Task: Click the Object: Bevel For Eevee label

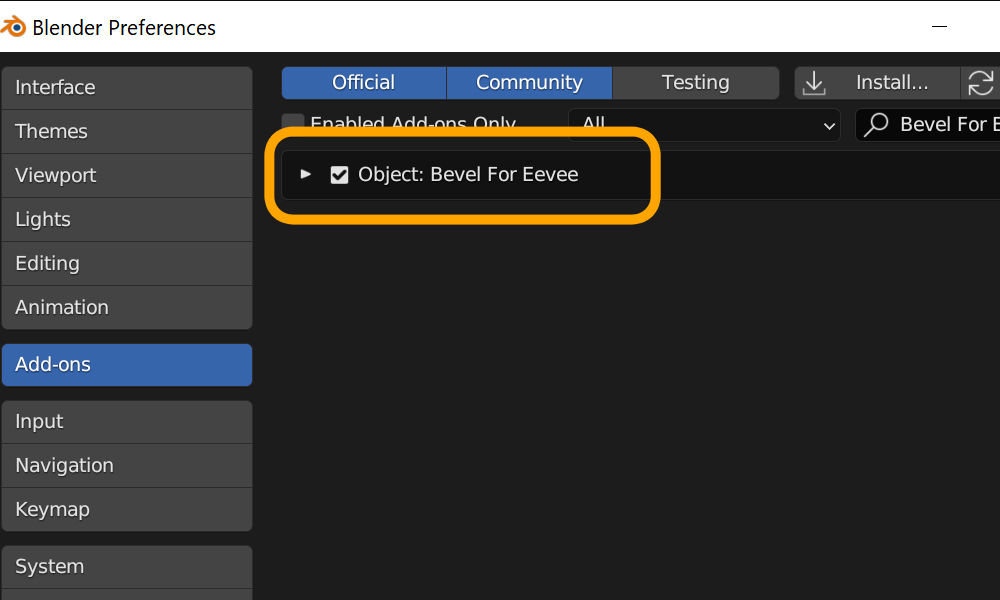Action: [468, 175]
